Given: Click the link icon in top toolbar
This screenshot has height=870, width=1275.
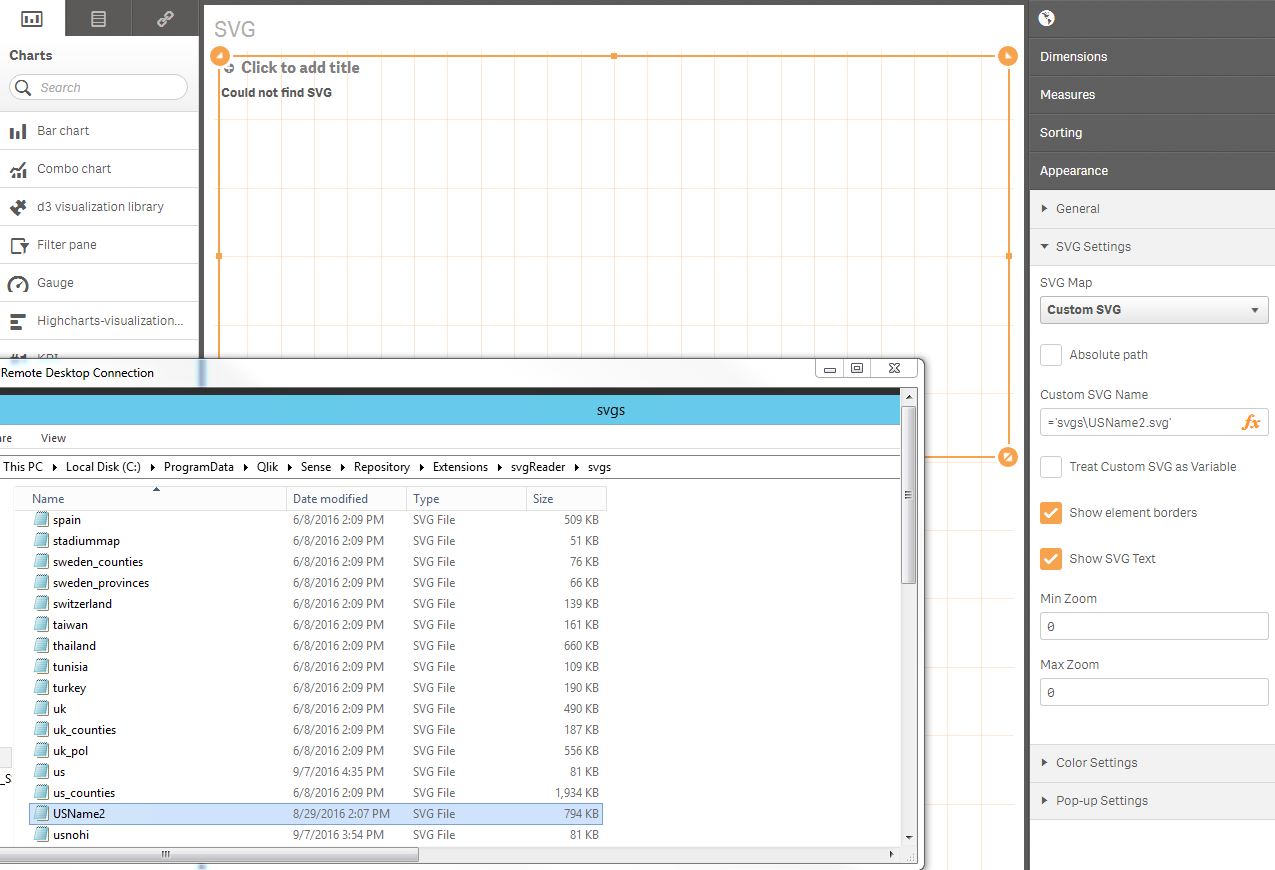Looking at the screenshot, I should tap(164, 18).
